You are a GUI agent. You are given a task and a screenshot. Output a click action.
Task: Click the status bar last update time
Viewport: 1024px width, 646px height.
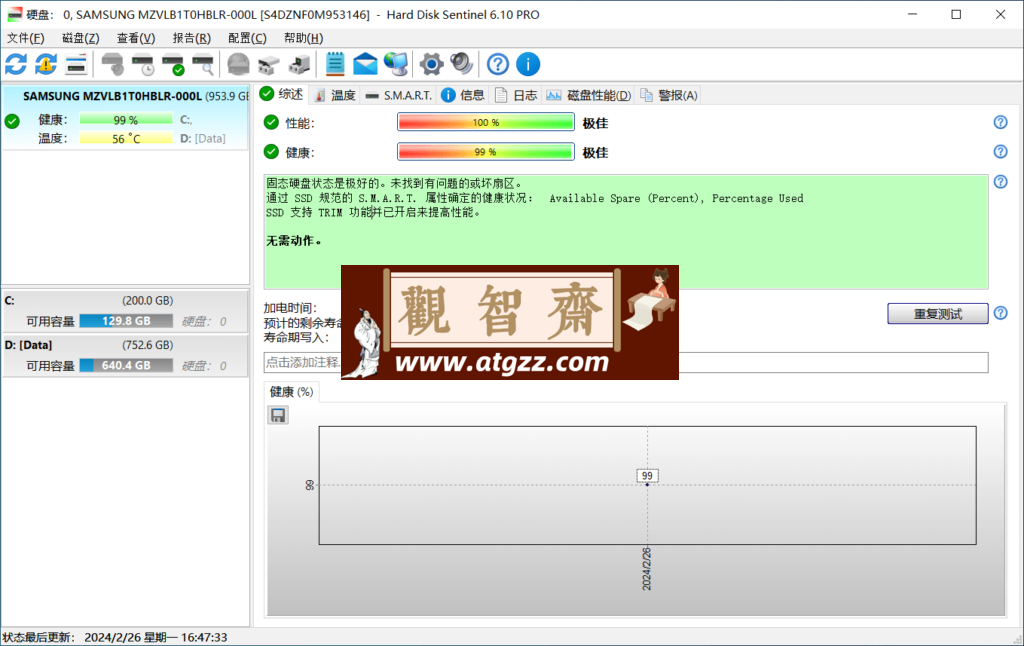pyautogui.click(x=114, y=638)
